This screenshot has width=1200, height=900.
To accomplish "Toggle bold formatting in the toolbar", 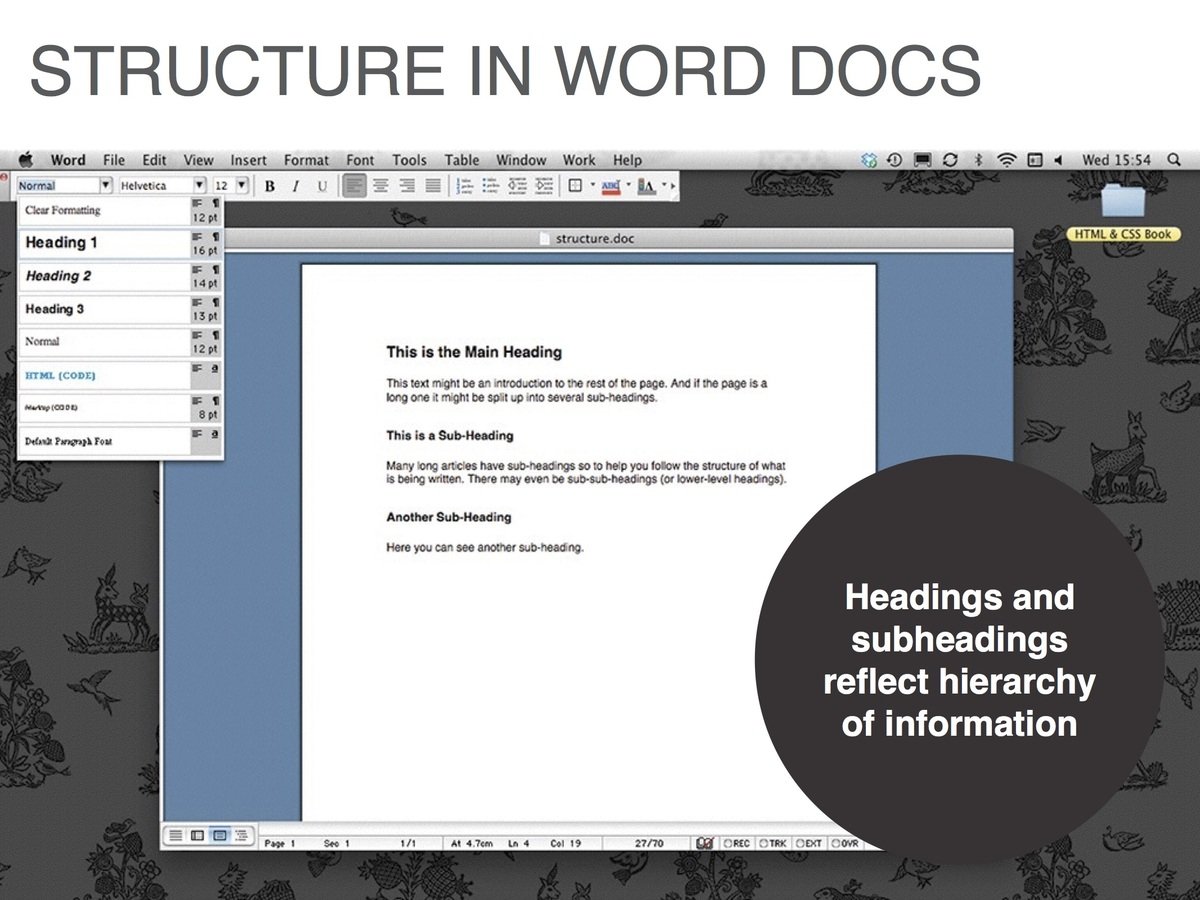I will tap(270, 186).
